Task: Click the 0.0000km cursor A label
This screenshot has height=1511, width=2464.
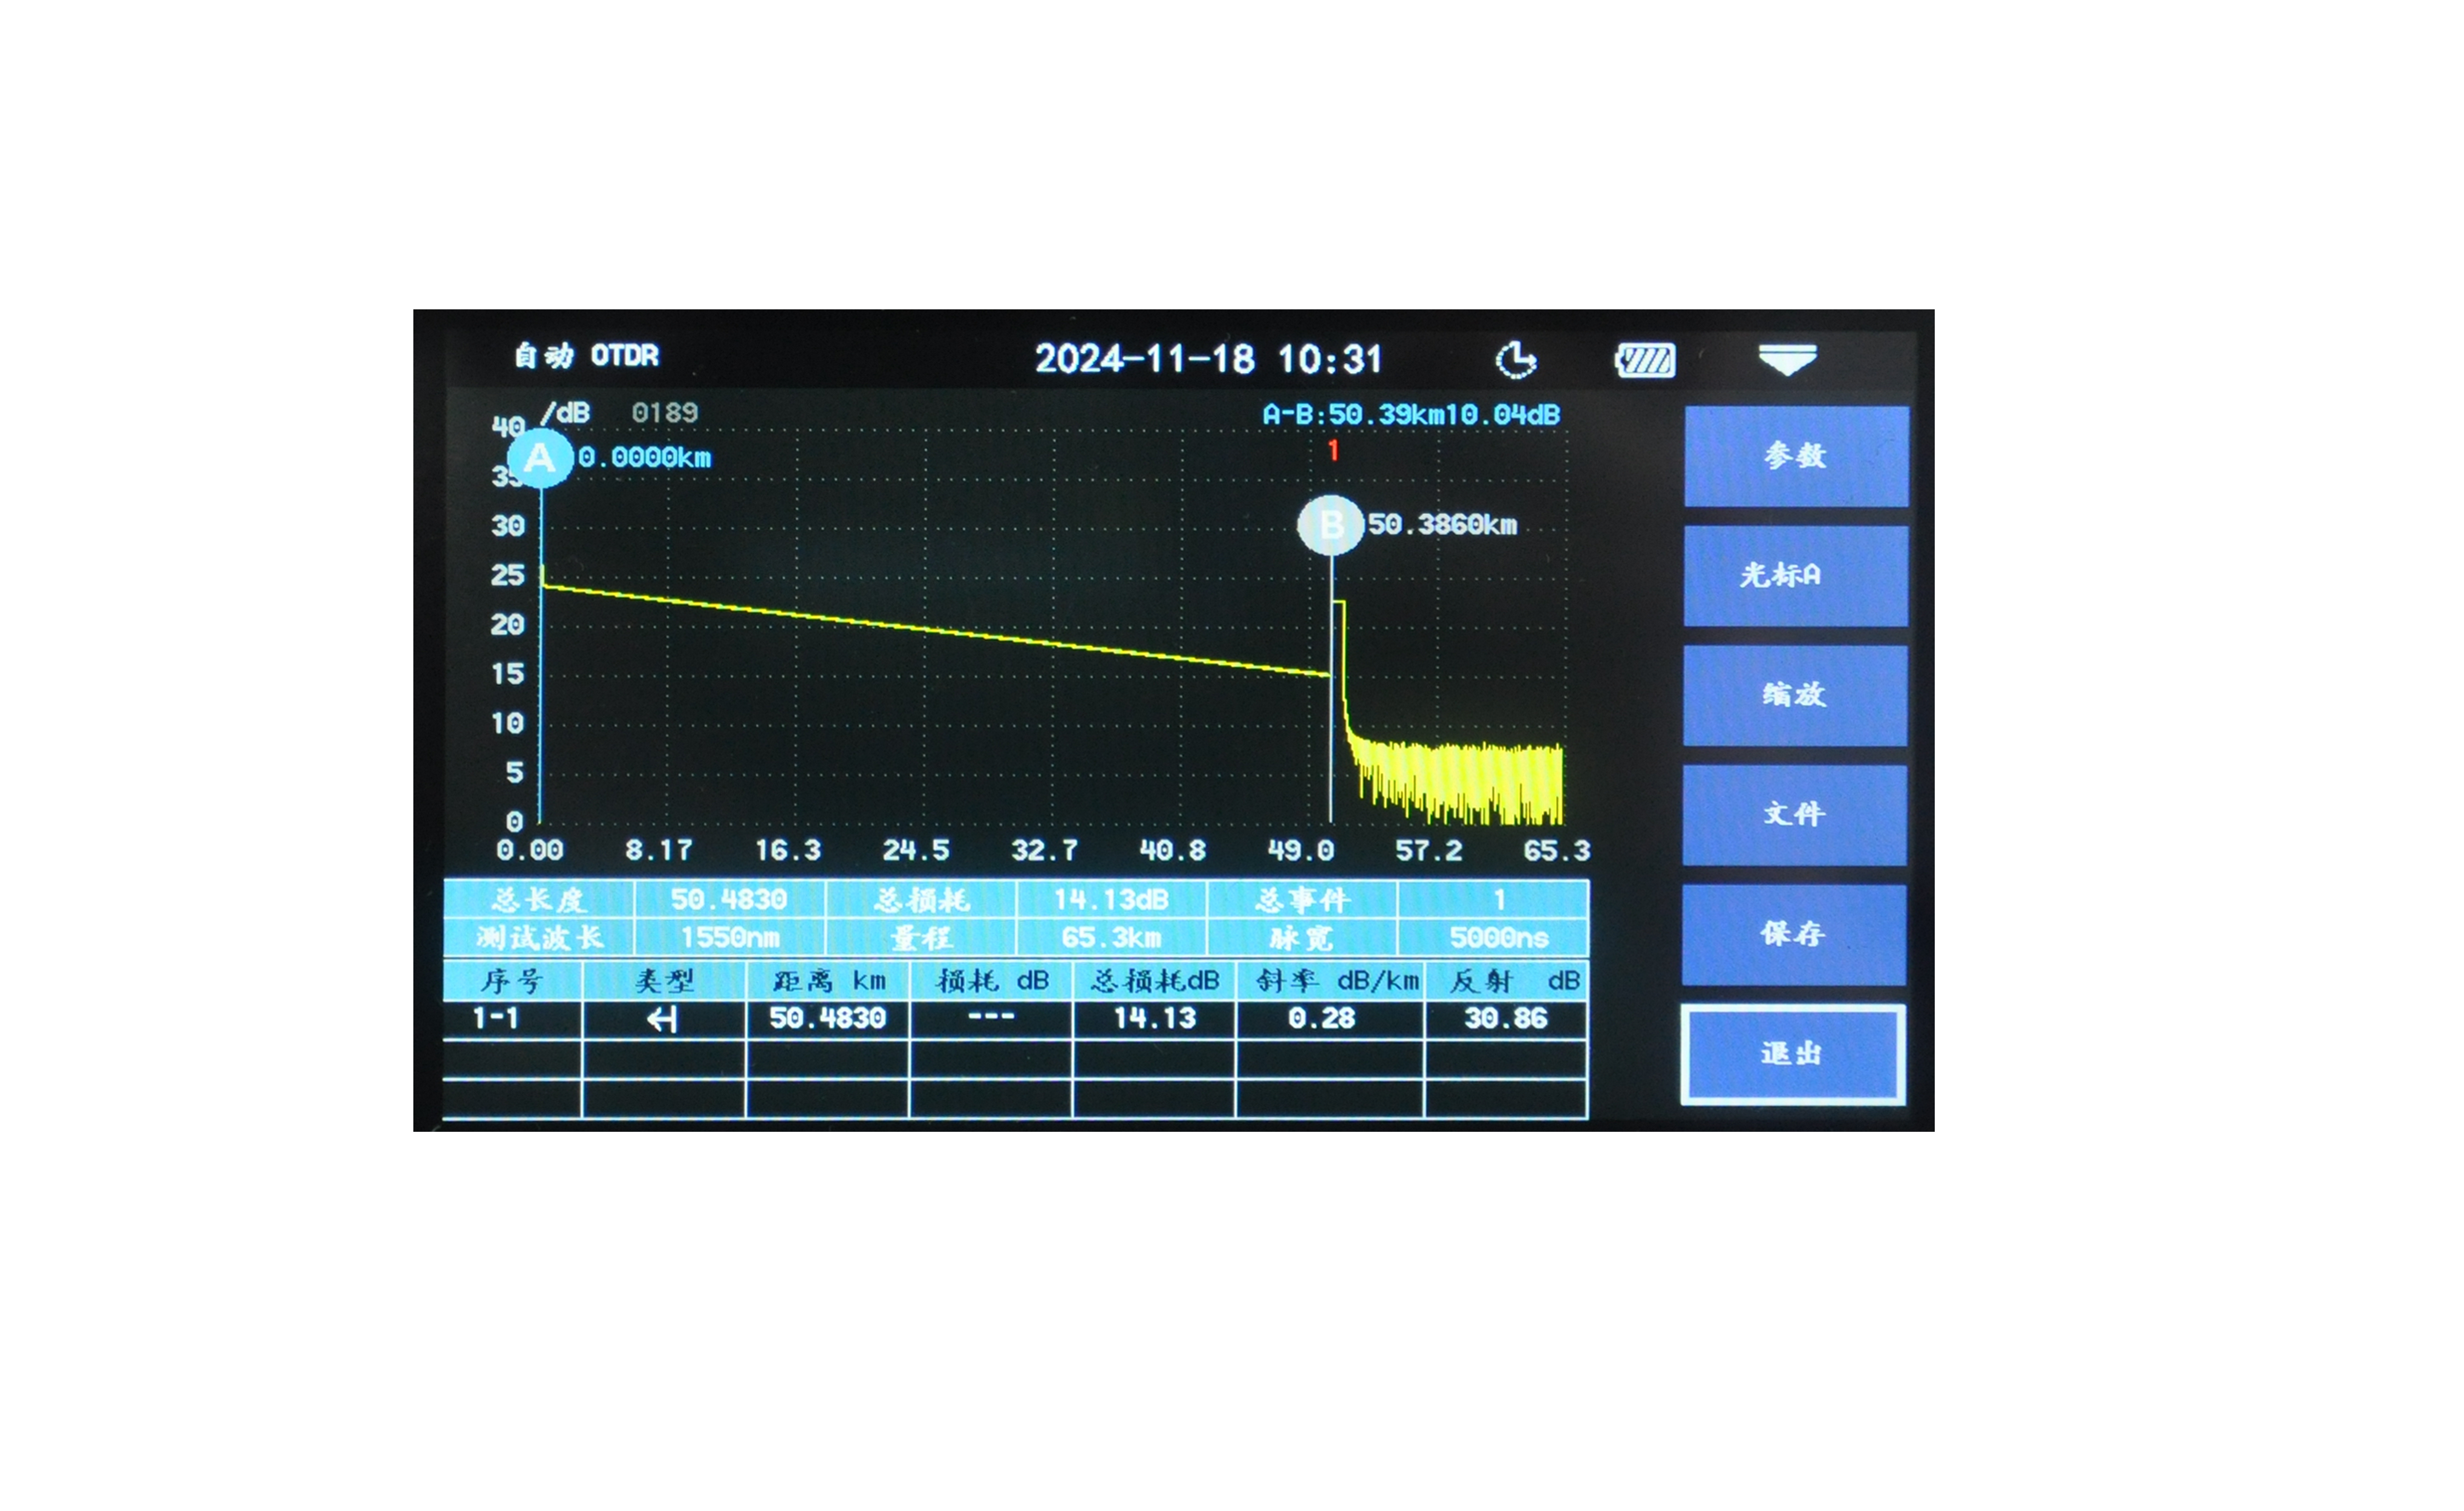Action: point(645,457)
